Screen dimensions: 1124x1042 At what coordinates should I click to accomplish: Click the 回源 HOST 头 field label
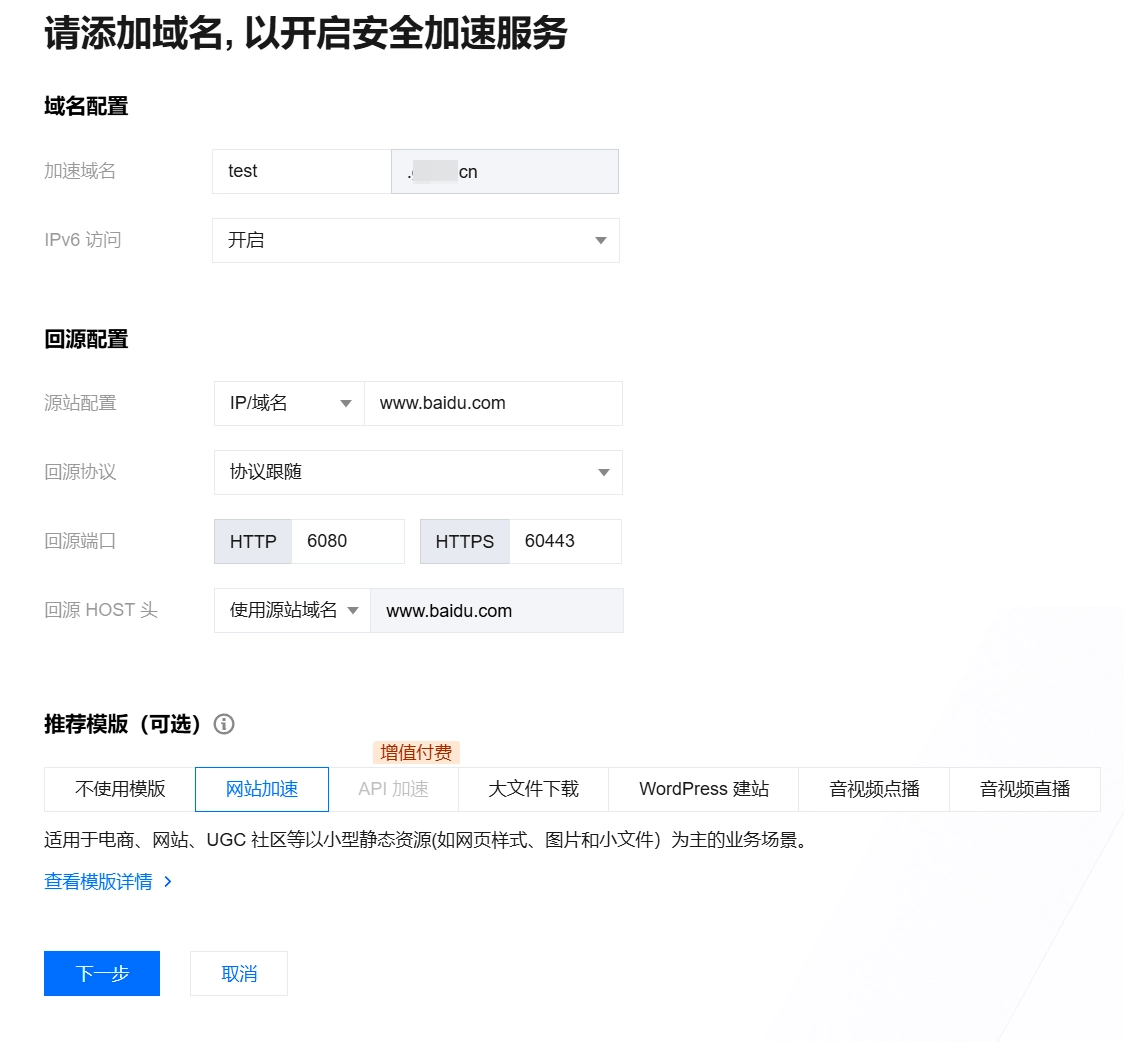[x=101, y=610]
